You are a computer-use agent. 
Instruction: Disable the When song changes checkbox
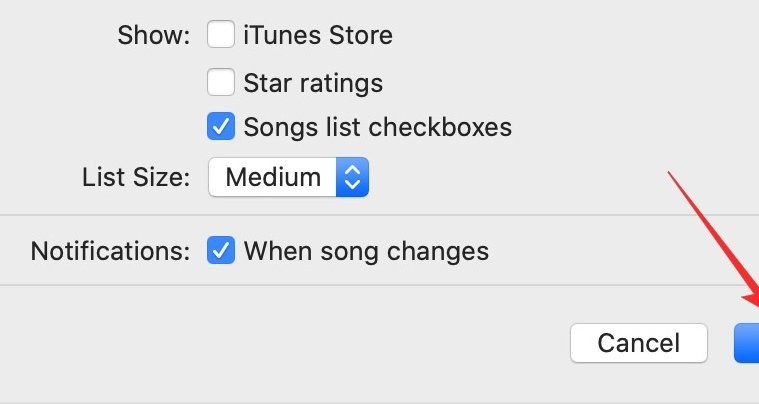[220, 250]
